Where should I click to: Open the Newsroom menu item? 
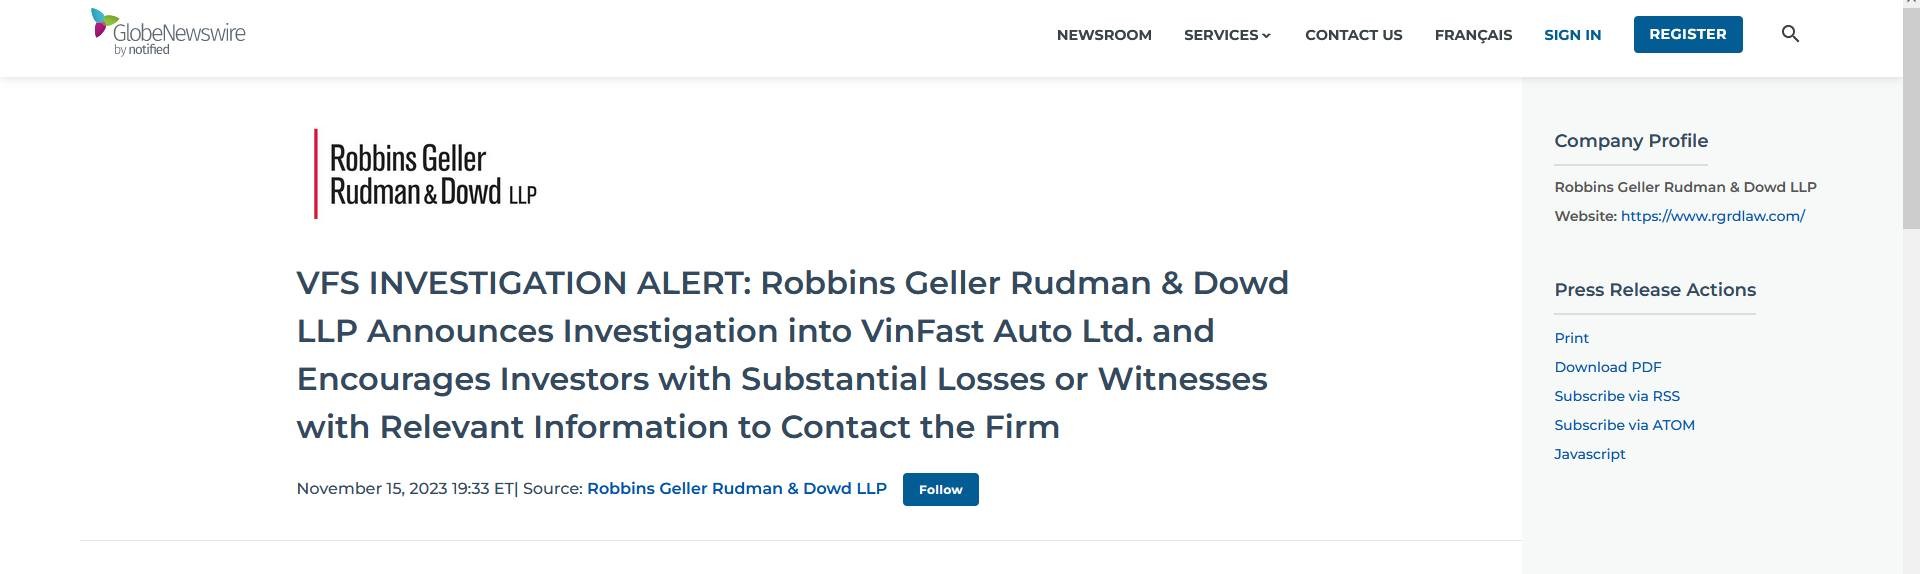[x=1104, y=35]
